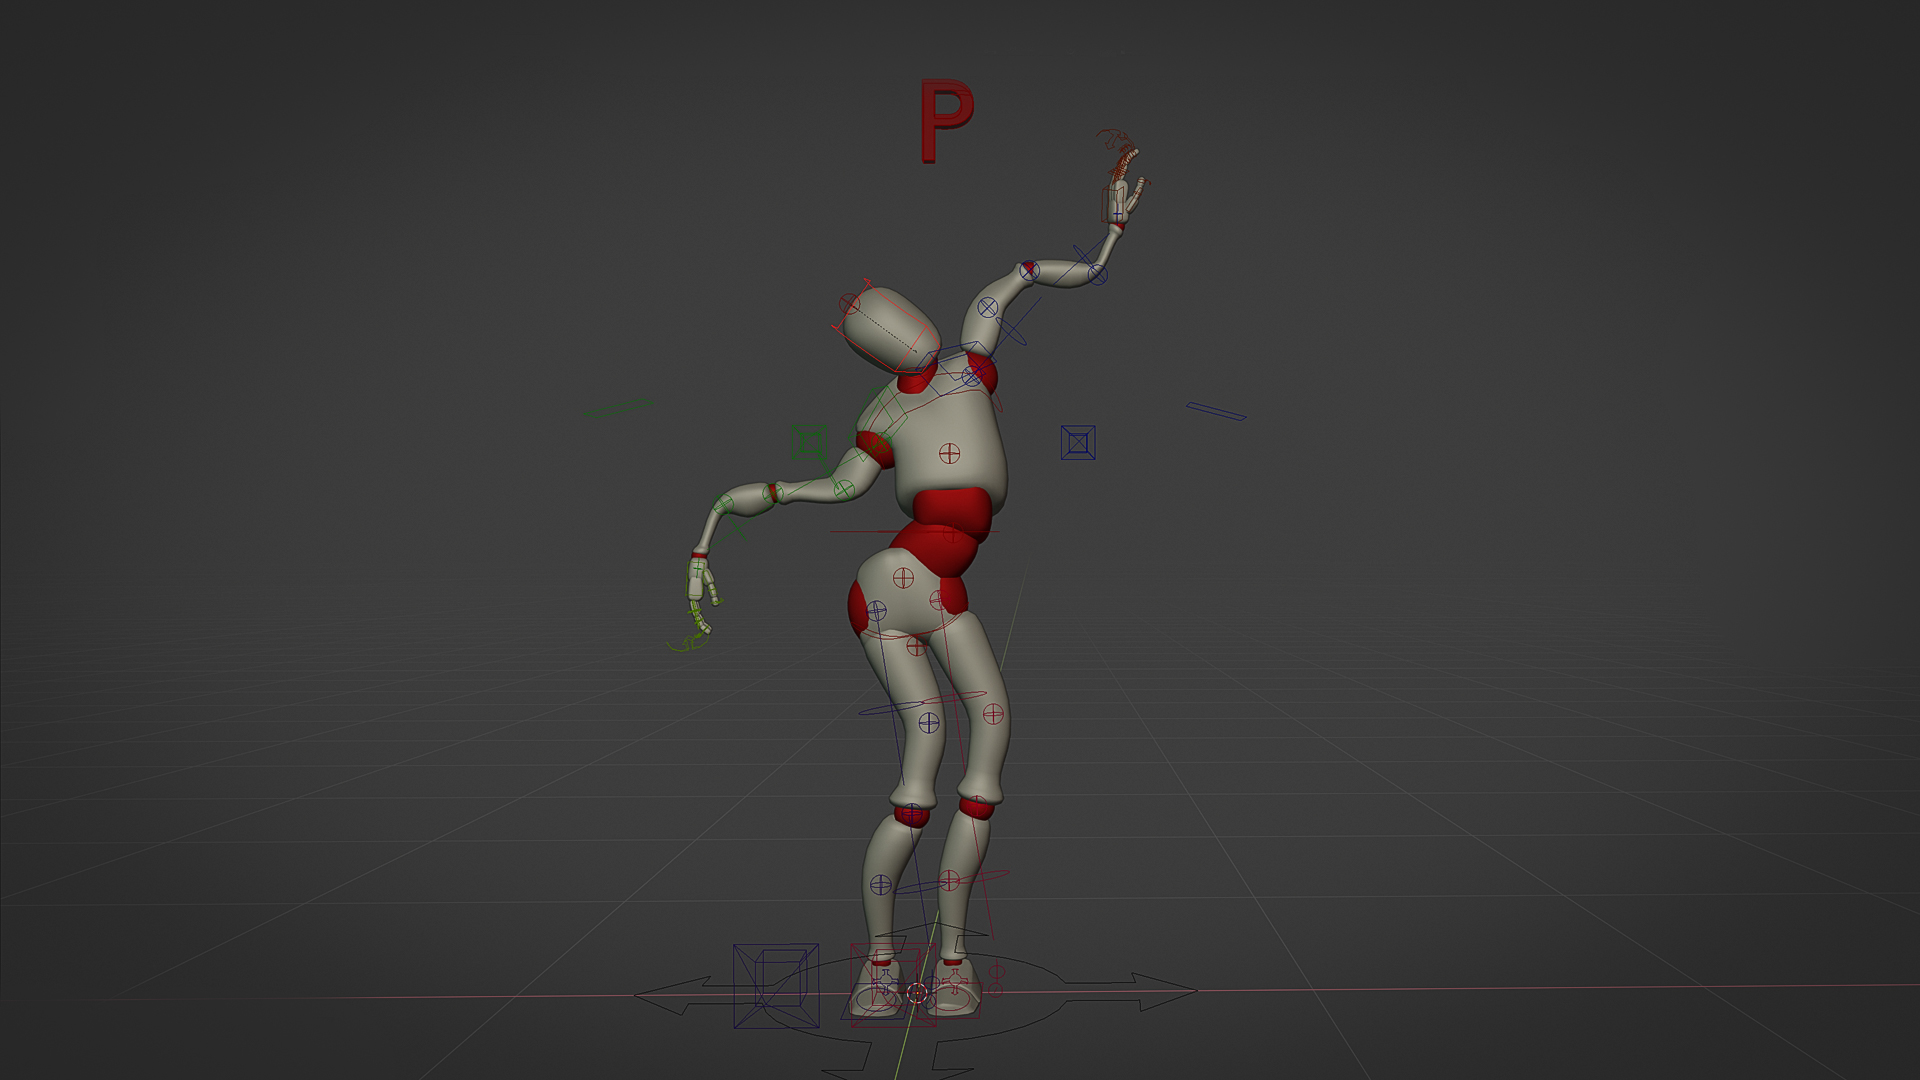The height and width of the screenshot is (1080, 1920).
Task: Select blue crosshair circle on left shin
Action: tap(880, 884)
